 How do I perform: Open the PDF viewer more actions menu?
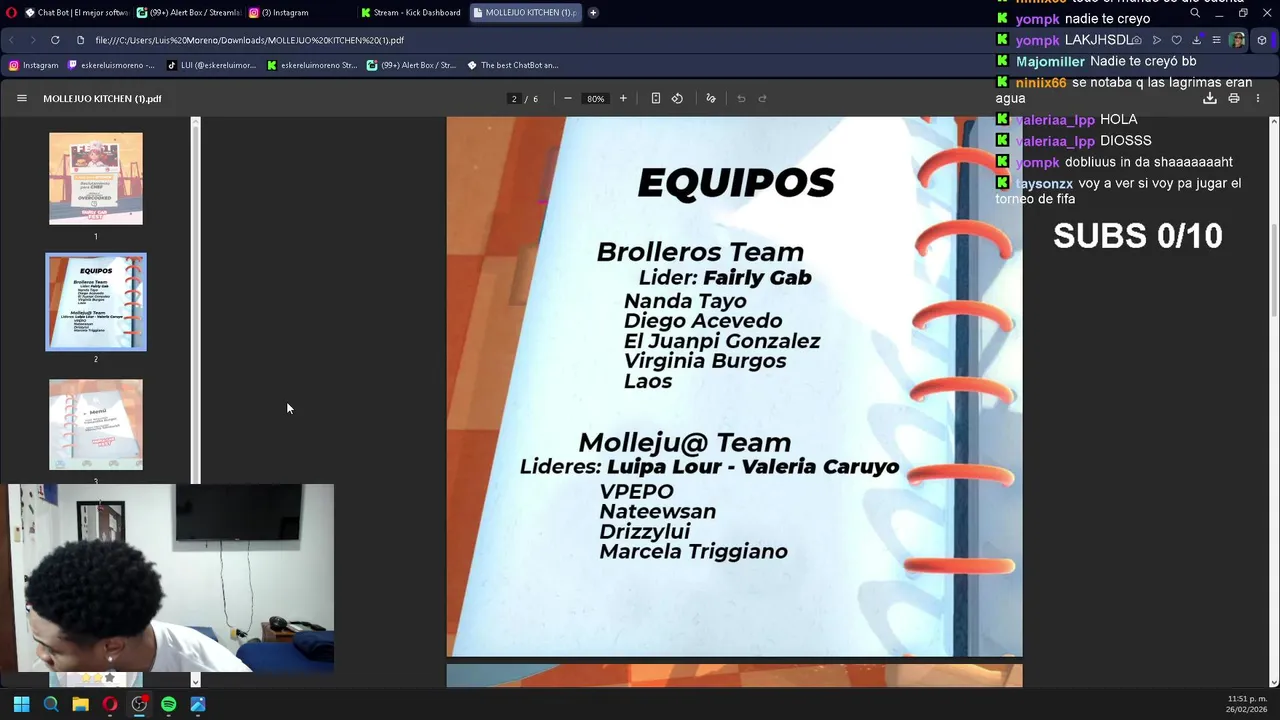click(1257, 98)
